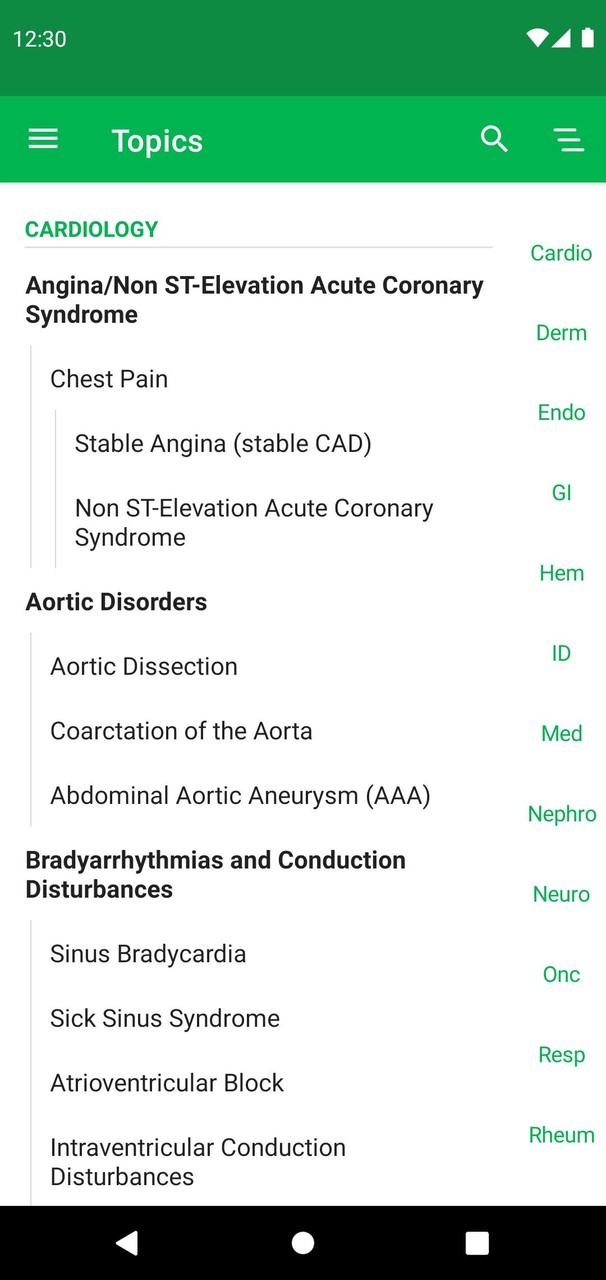Open the Aortic Dissection topic

pyautogui.click(x=143, y=666)
